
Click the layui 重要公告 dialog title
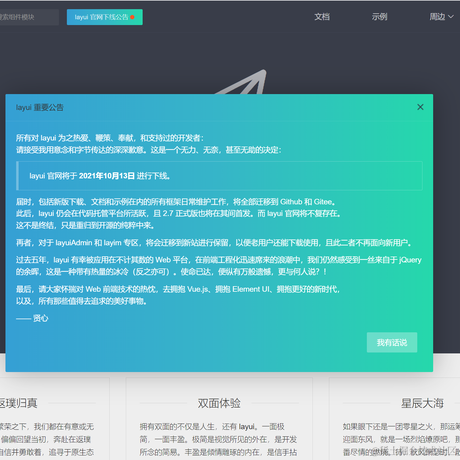coord(39,107)
